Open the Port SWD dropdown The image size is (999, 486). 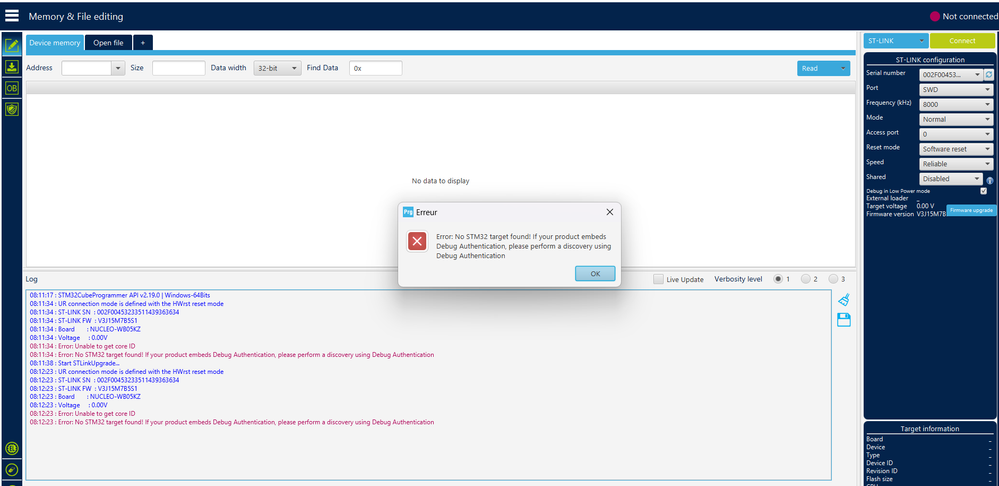tap(956, 90)
